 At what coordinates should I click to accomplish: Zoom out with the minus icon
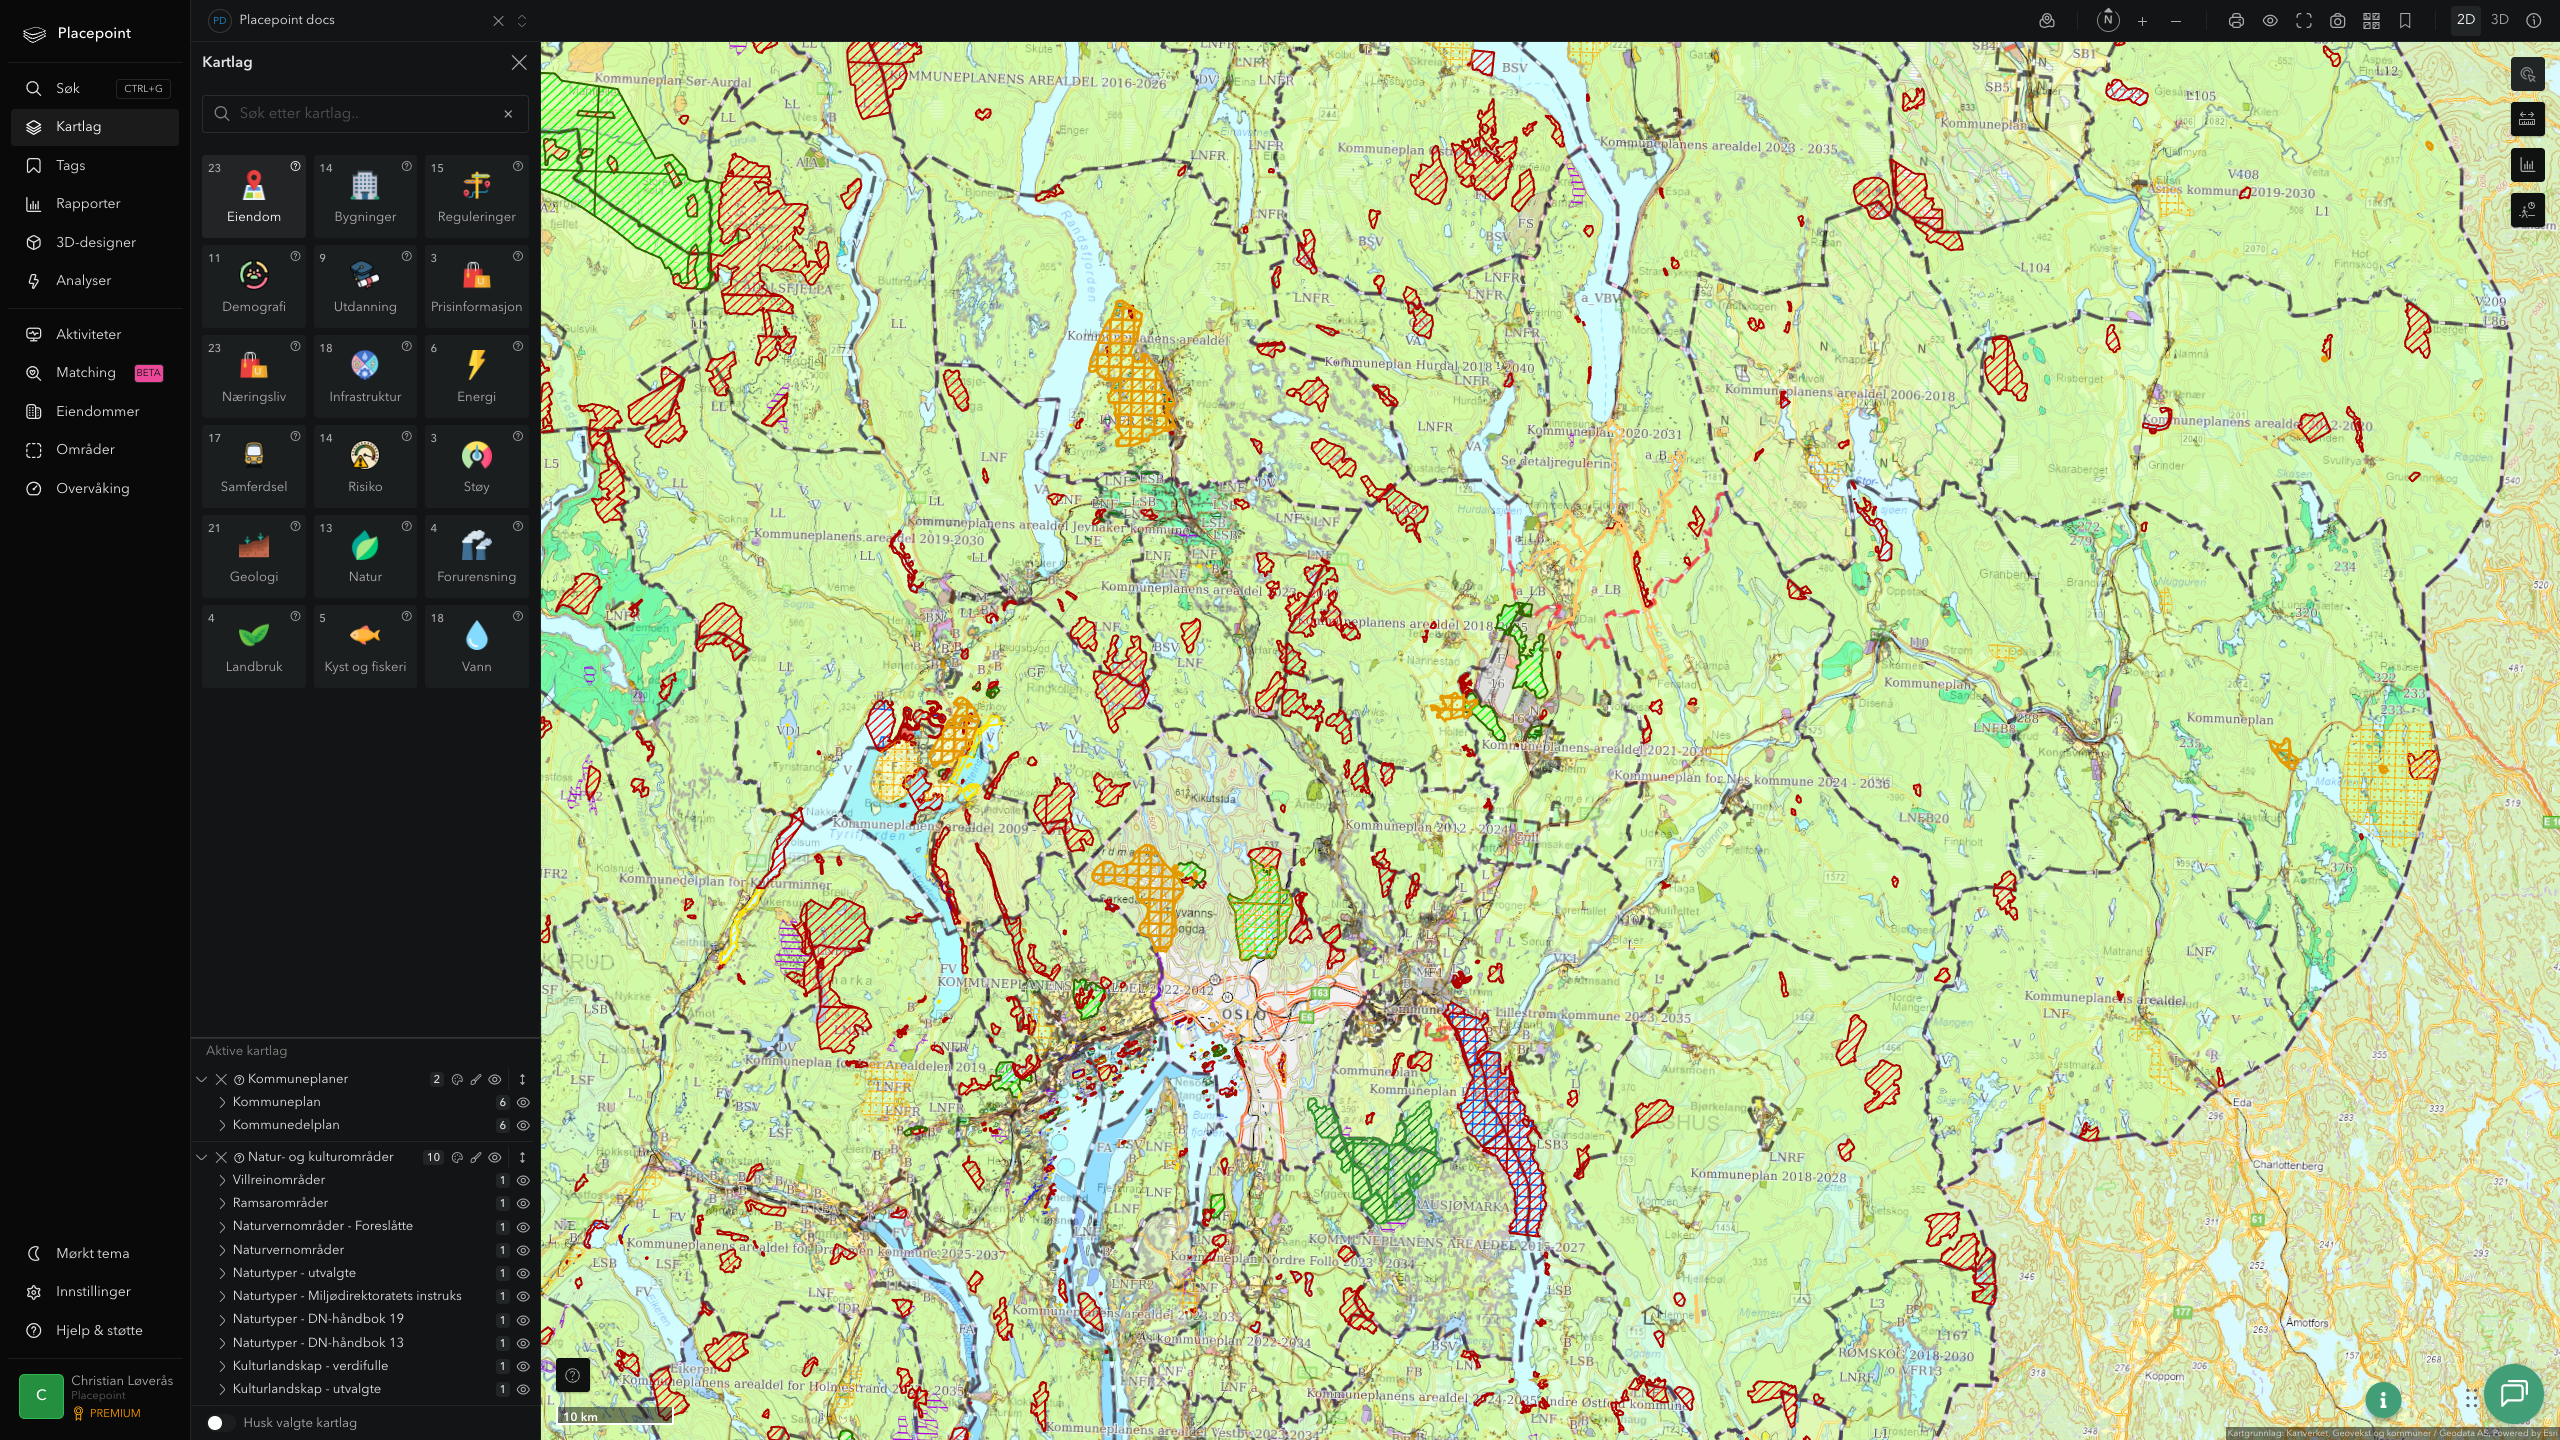coord(2176,21)
